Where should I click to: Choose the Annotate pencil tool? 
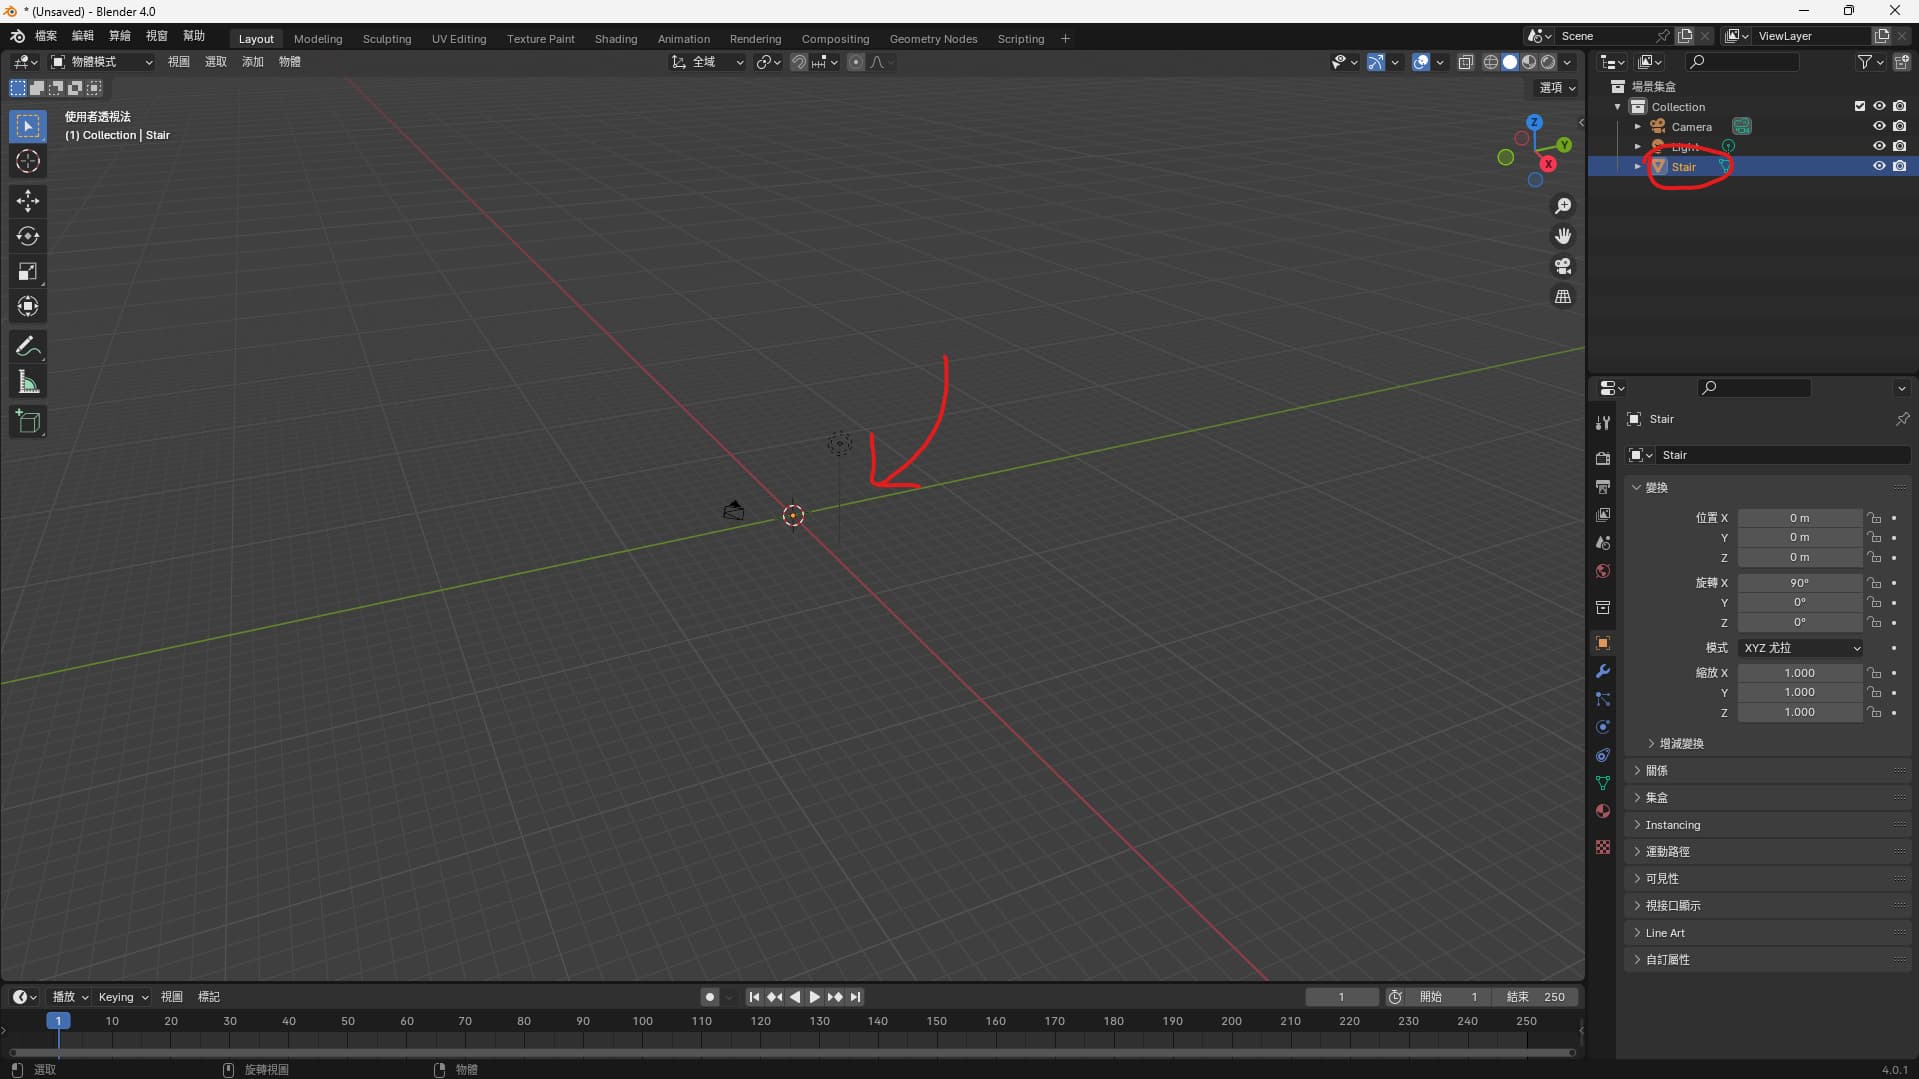click(28, 347)
